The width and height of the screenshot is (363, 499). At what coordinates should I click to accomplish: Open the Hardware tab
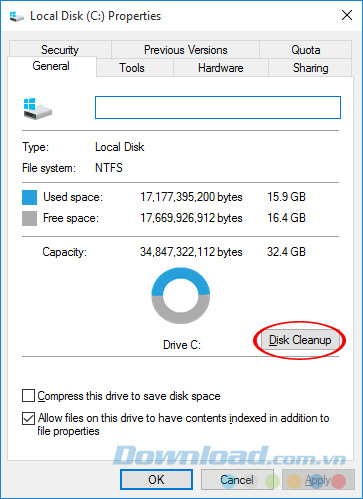(221, 68)
